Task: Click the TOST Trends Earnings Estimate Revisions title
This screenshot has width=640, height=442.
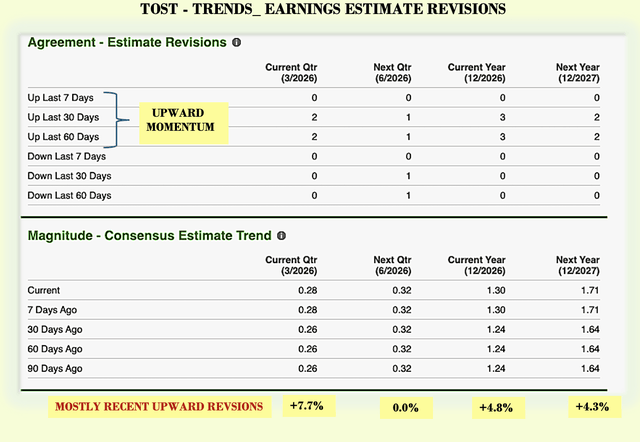Action: (x=323, y=9)
